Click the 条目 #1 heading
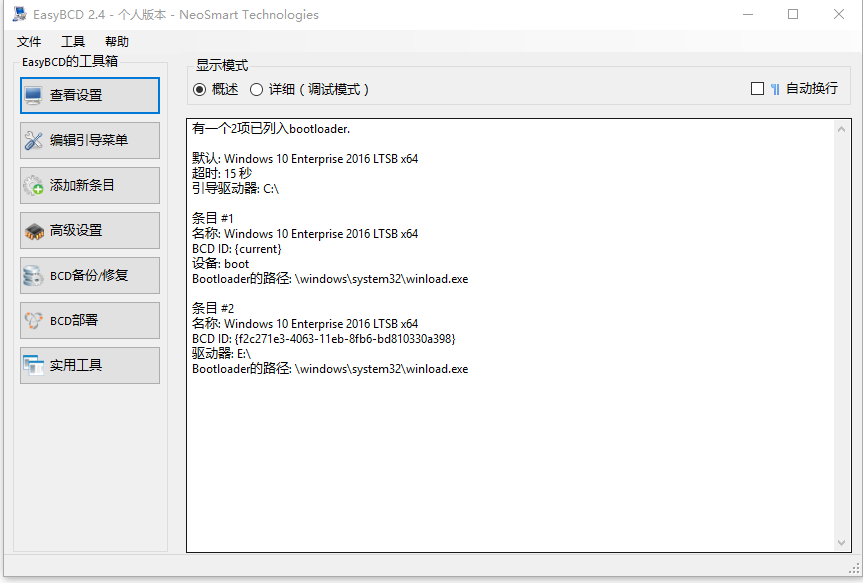The height and width of the screenshot is (583, 863). 212,219
